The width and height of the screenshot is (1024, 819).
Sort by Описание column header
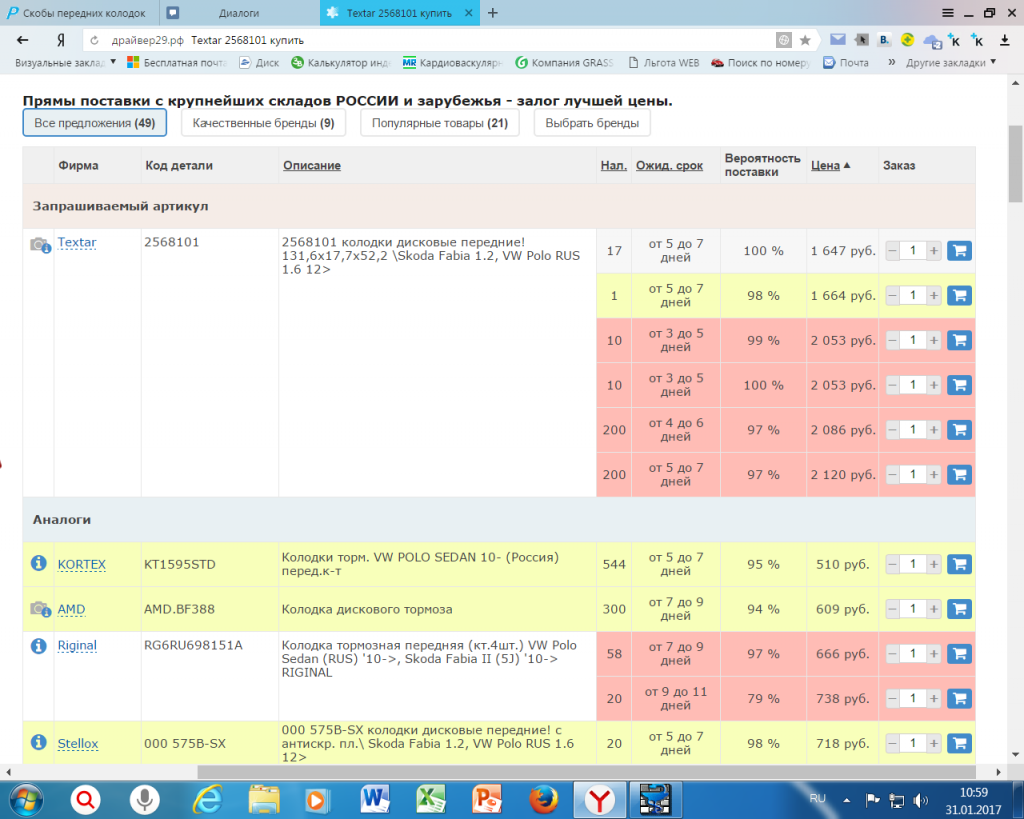312,166
